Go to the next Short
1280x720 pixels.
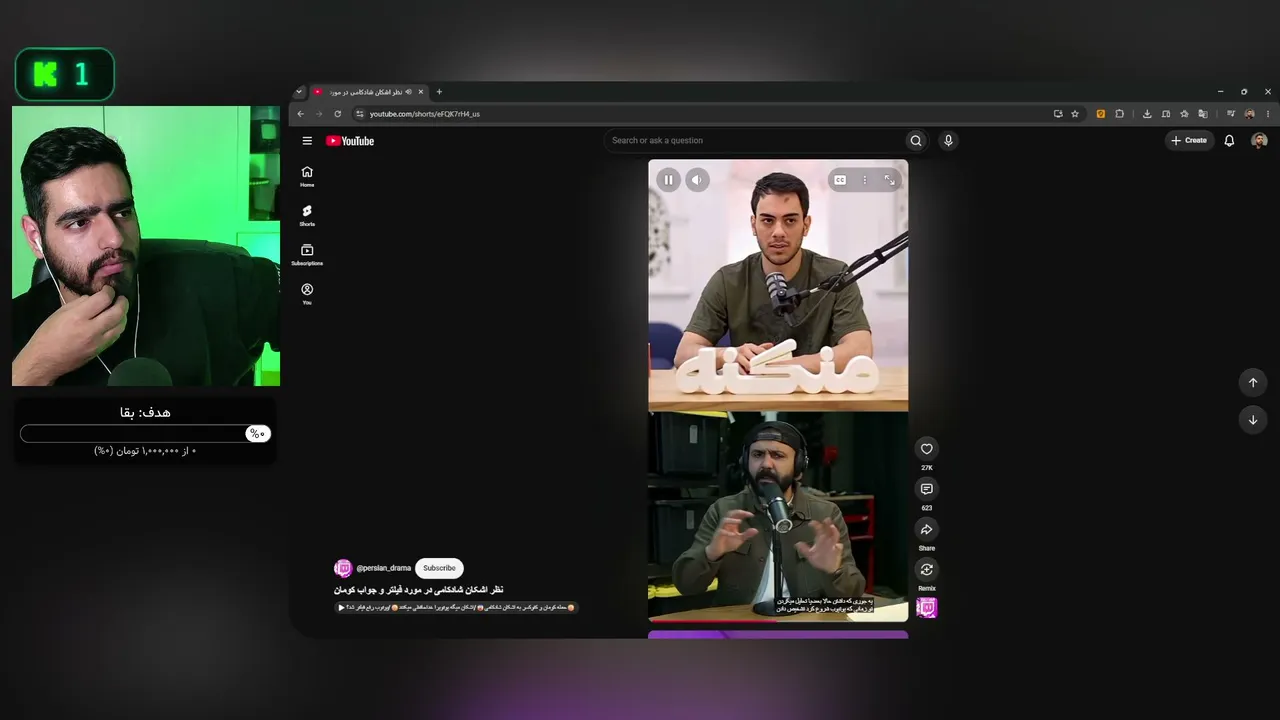[x=1253, y=420]
